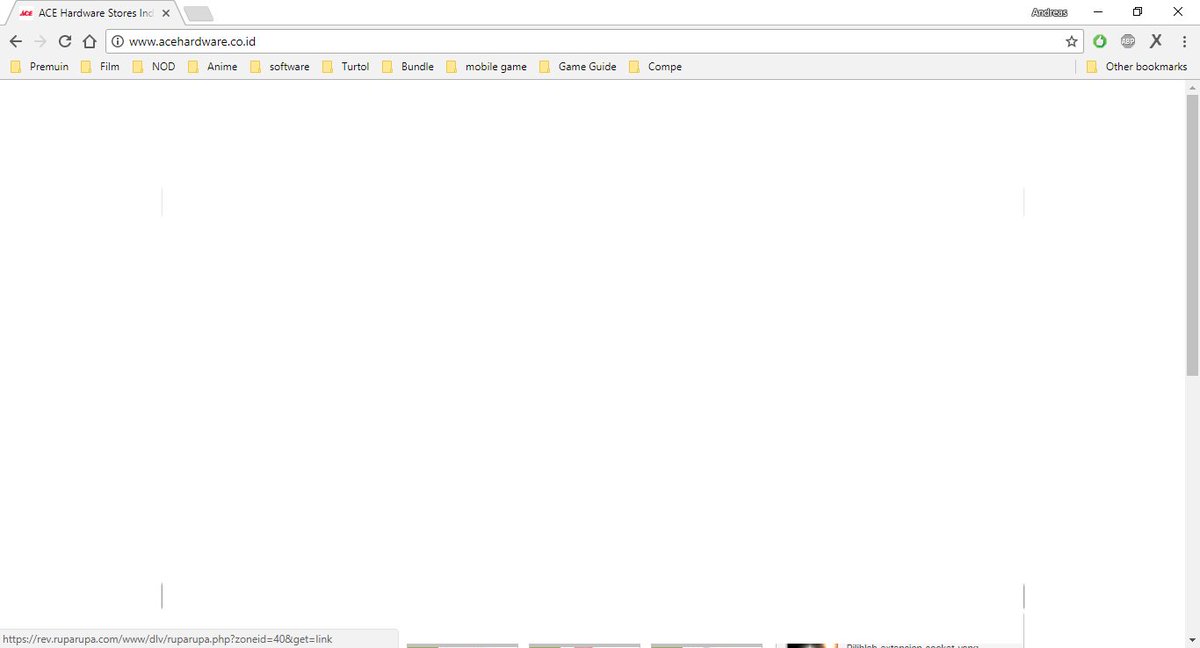Open a new tab with the tab-strip button
Screen dimensions: 1200x648
tap(198, 13)
